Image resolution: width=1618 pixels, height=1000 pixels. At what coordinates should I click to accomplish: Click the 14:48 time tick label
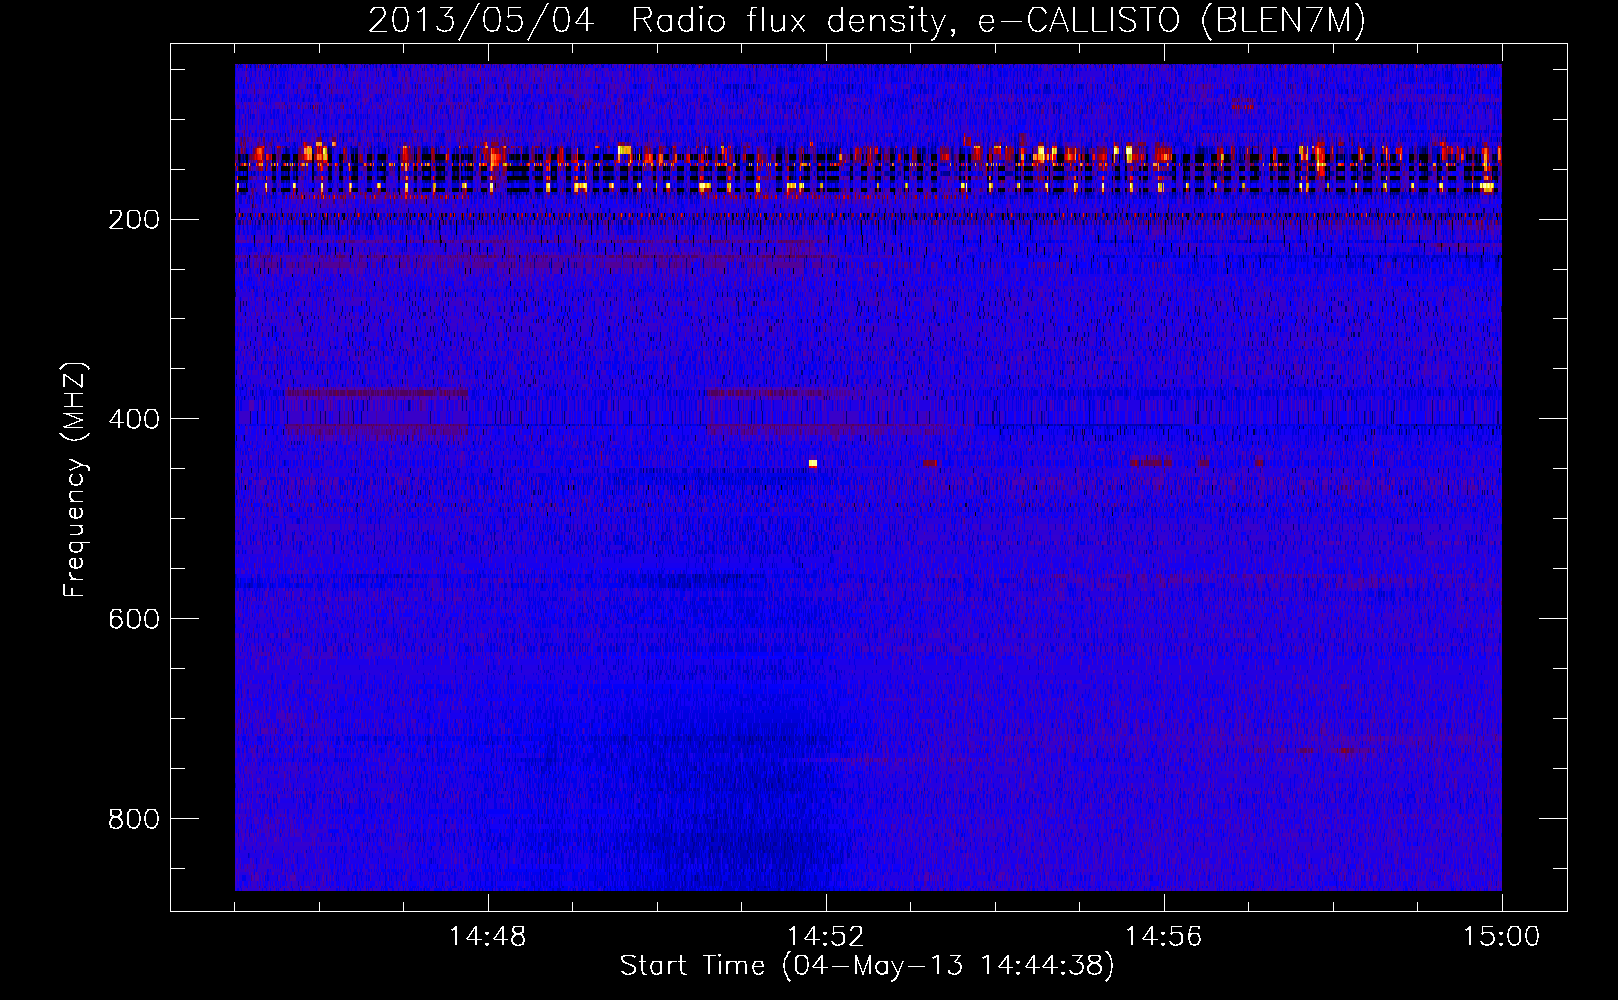tap(488, 937)
